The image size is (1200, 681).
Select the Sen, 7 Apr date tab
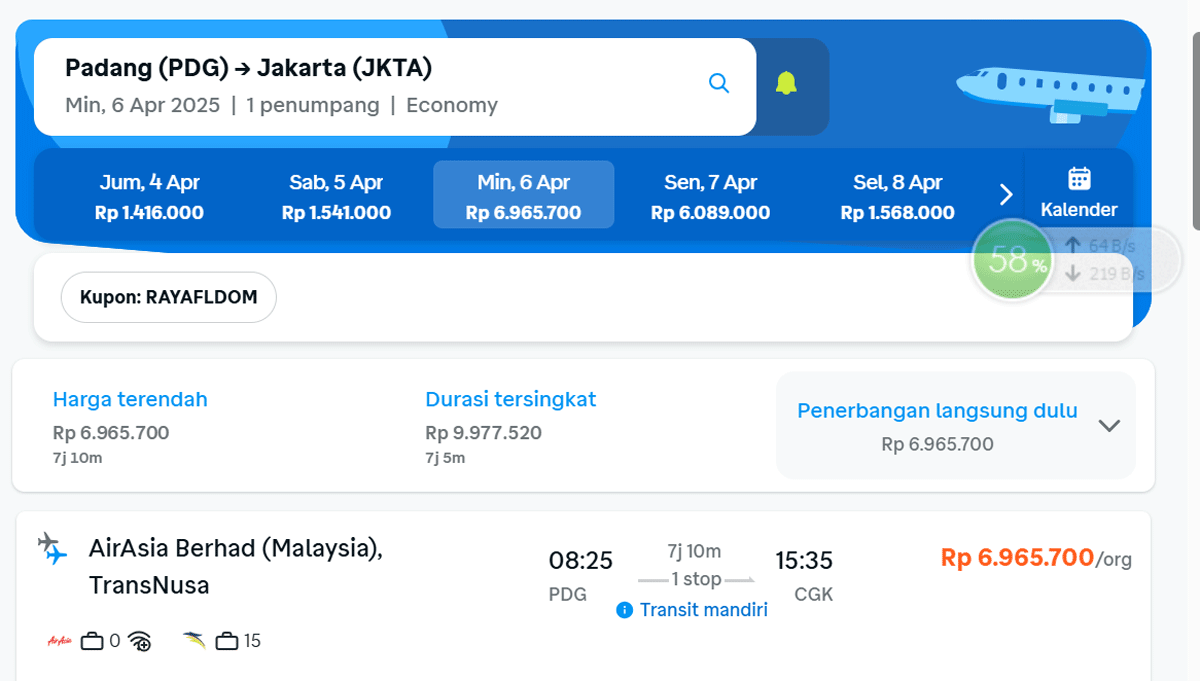tap(711, 196)
